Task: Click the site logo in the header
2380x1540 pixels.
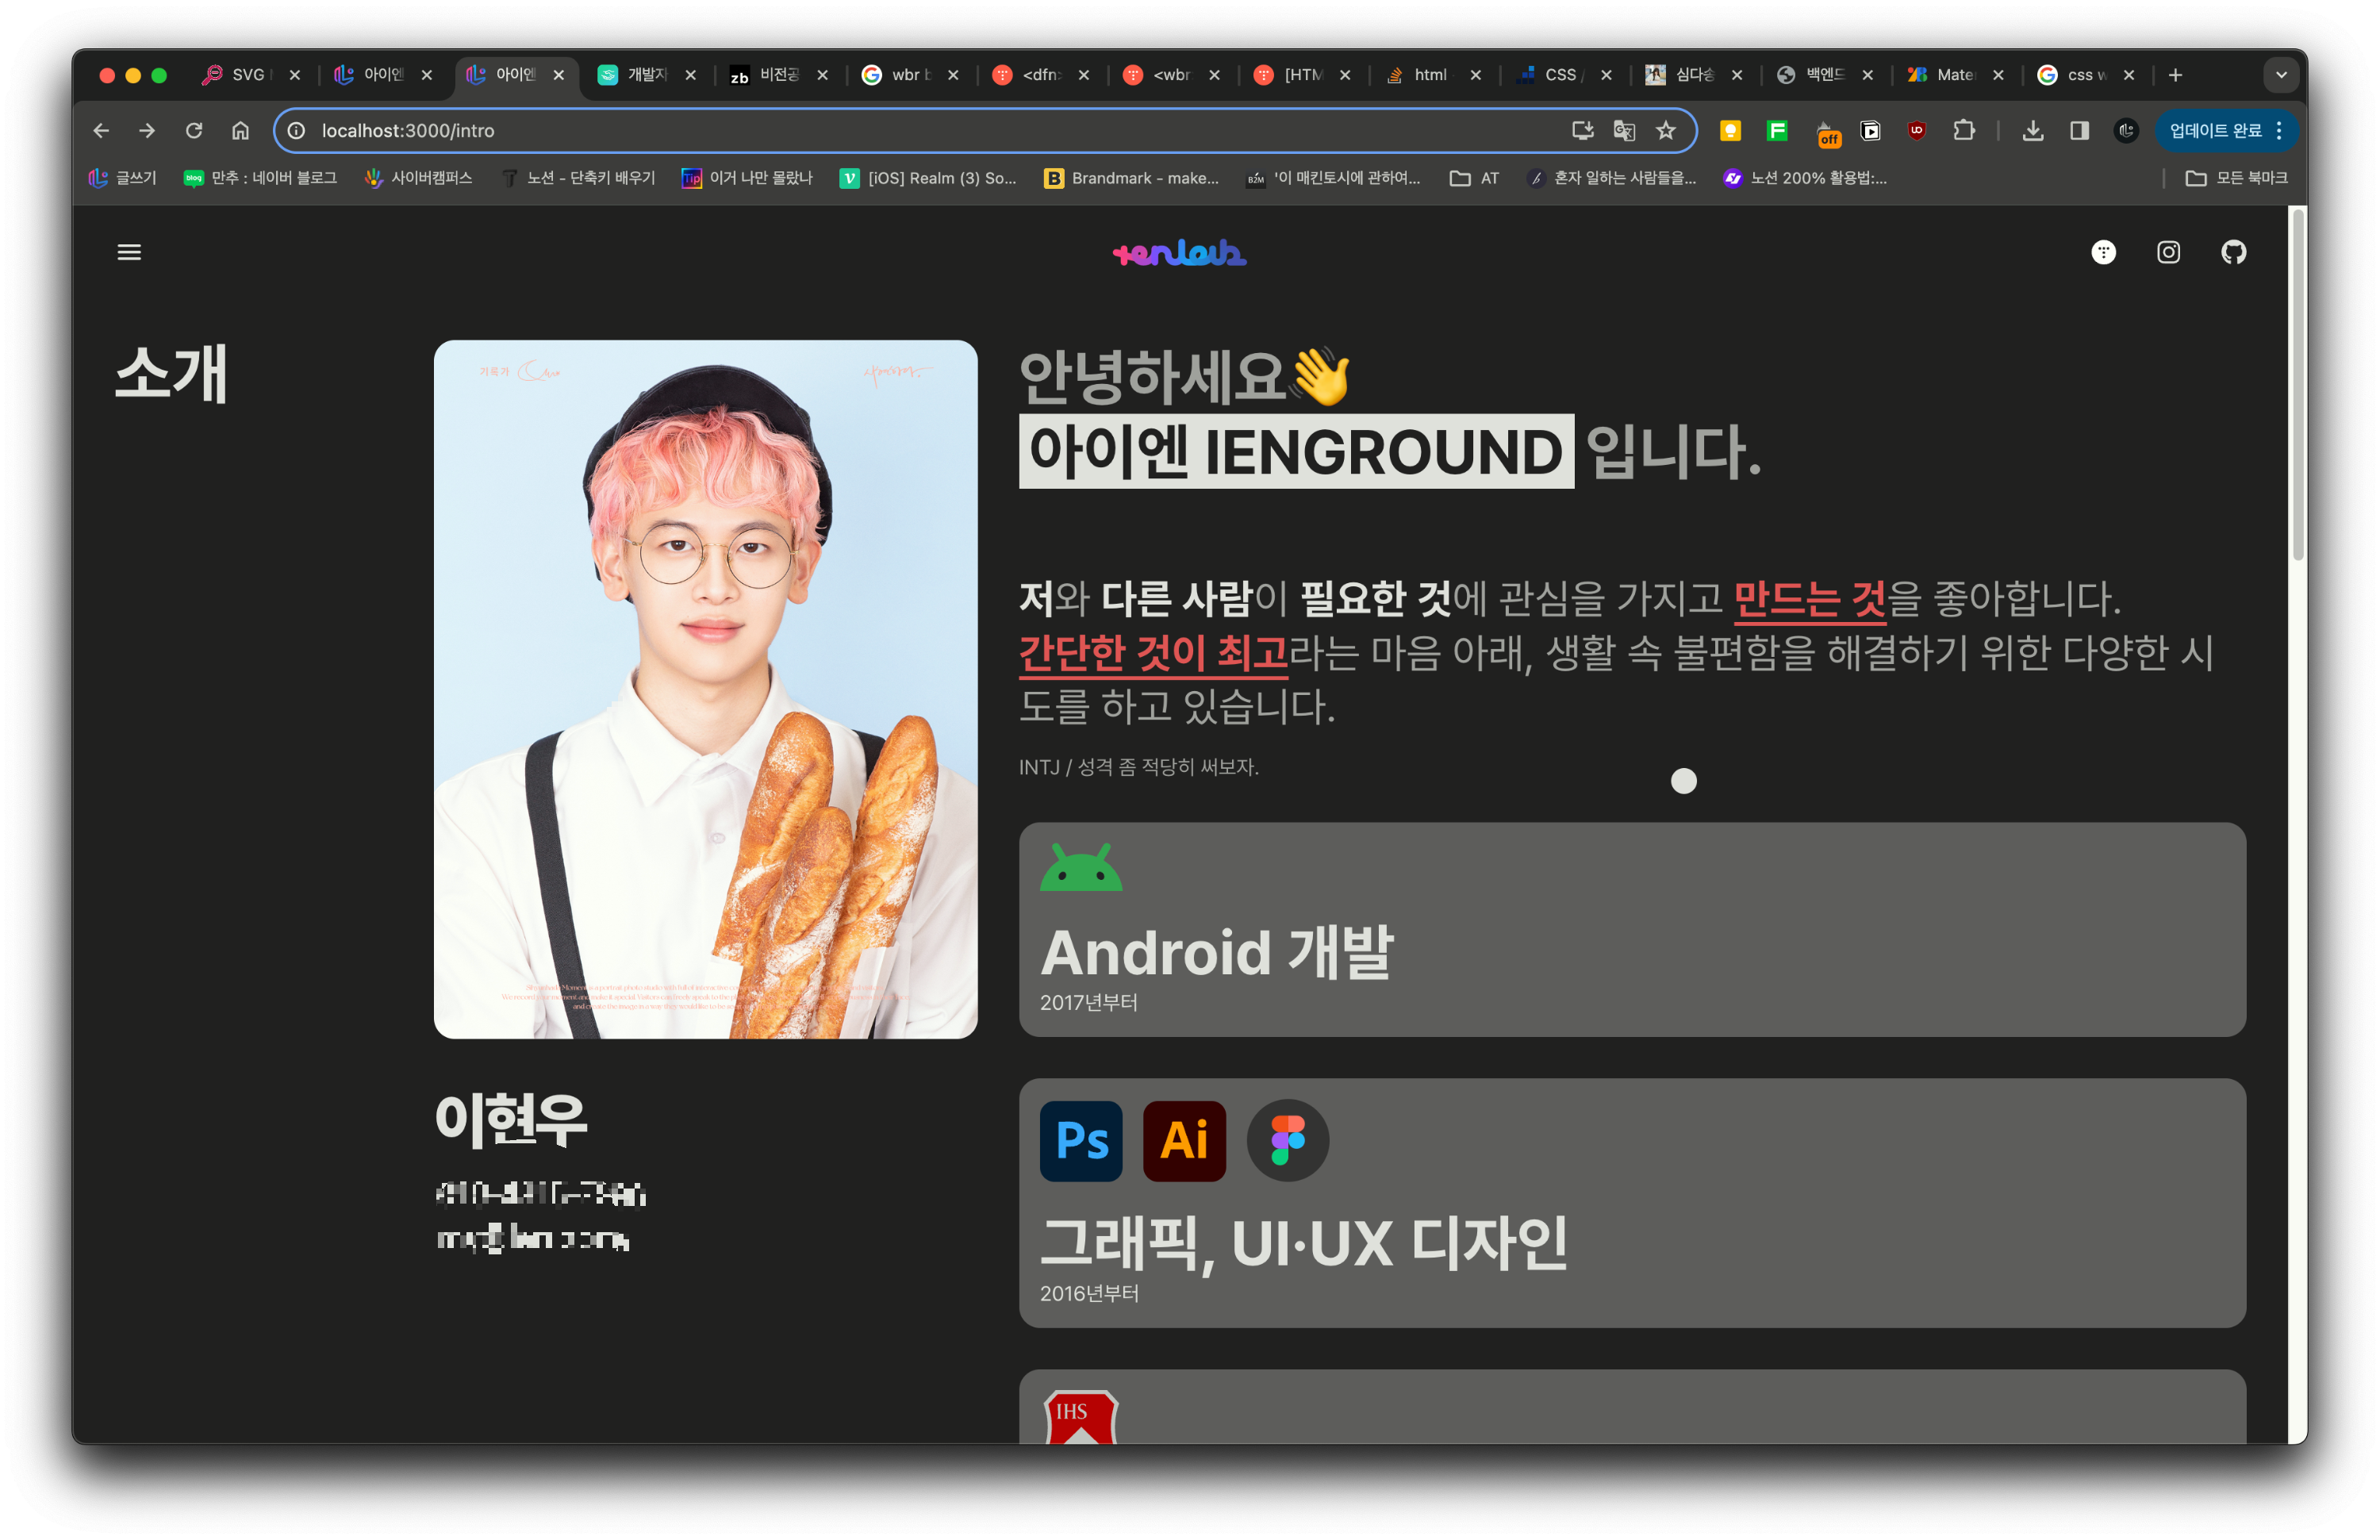Action: 1179,253
